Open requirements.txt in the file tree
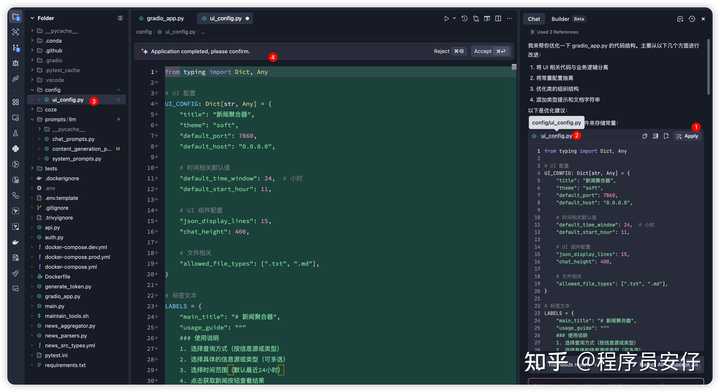Image resolution: width=720 pixels, height=392 pixels. (65, 365)
